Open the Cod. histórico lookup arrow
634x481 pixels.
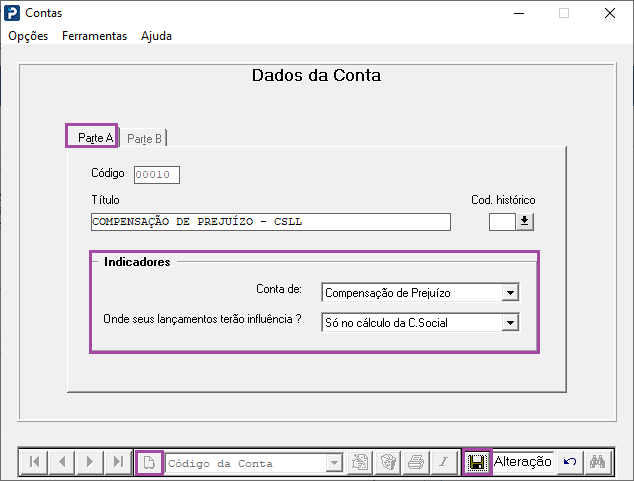pyautogui.click(x=524, y=222)
